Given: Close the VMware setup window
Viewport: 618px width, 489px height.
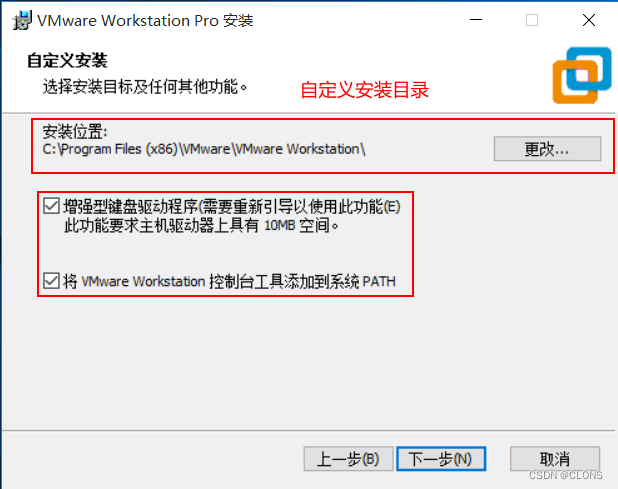Looking at the screenshot, I should [x=589, y=20].
